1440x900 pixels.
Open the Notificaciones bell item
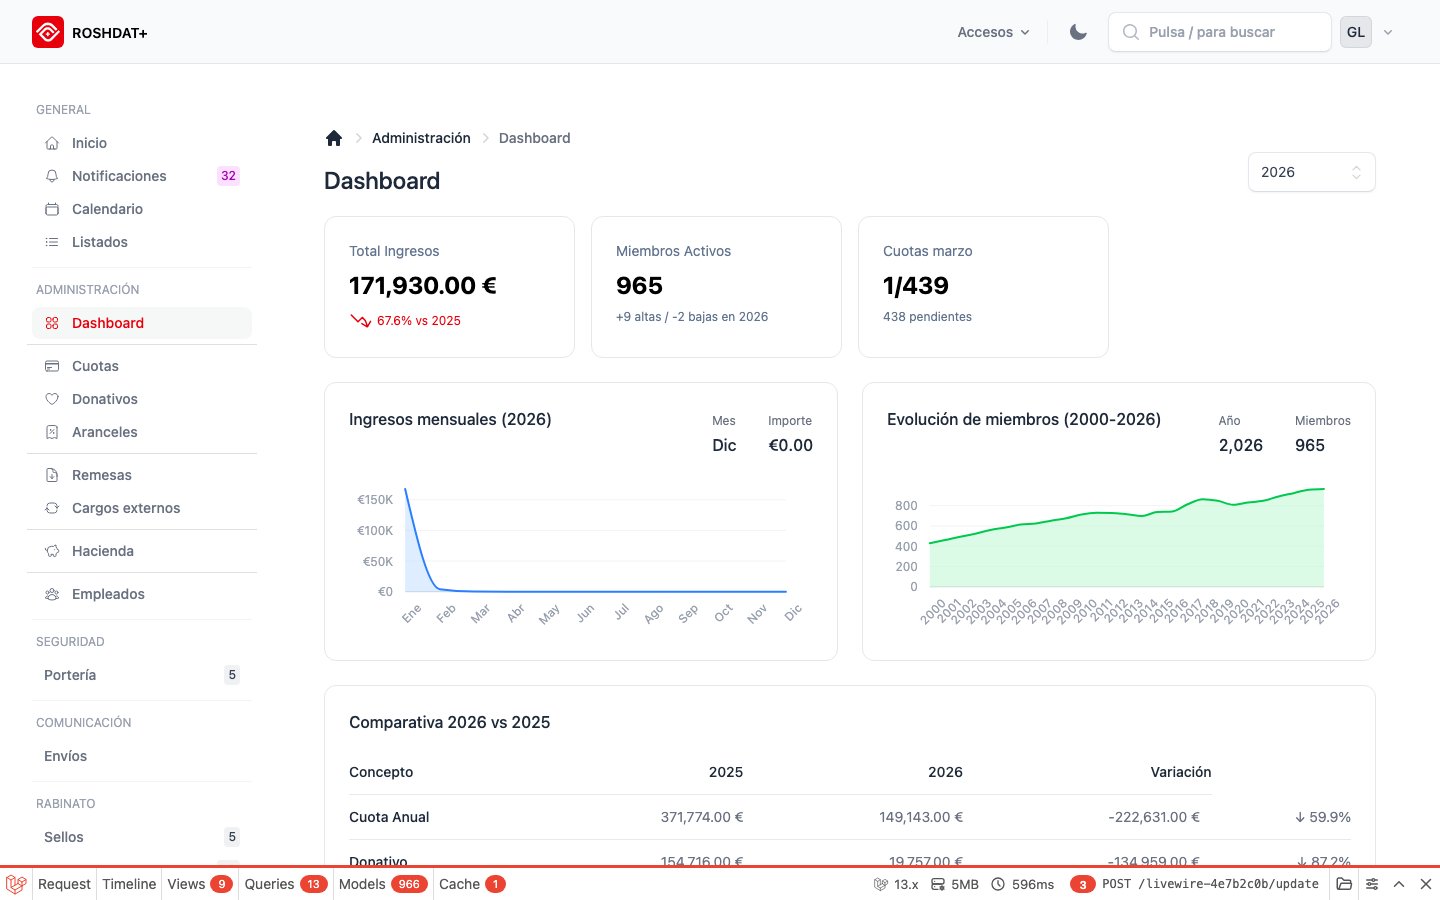pyautogui.click(x=52, y=176)
